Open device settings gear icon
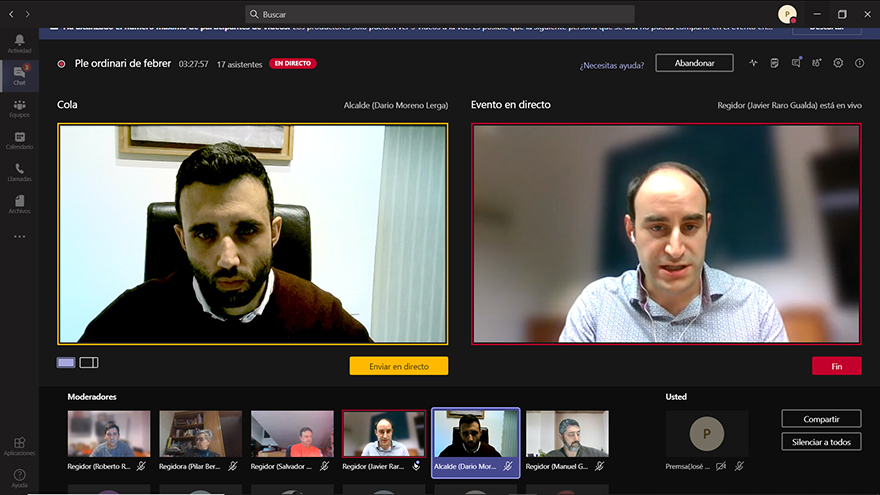Viewport: 880px width, 495px height. tap(838, 63)
